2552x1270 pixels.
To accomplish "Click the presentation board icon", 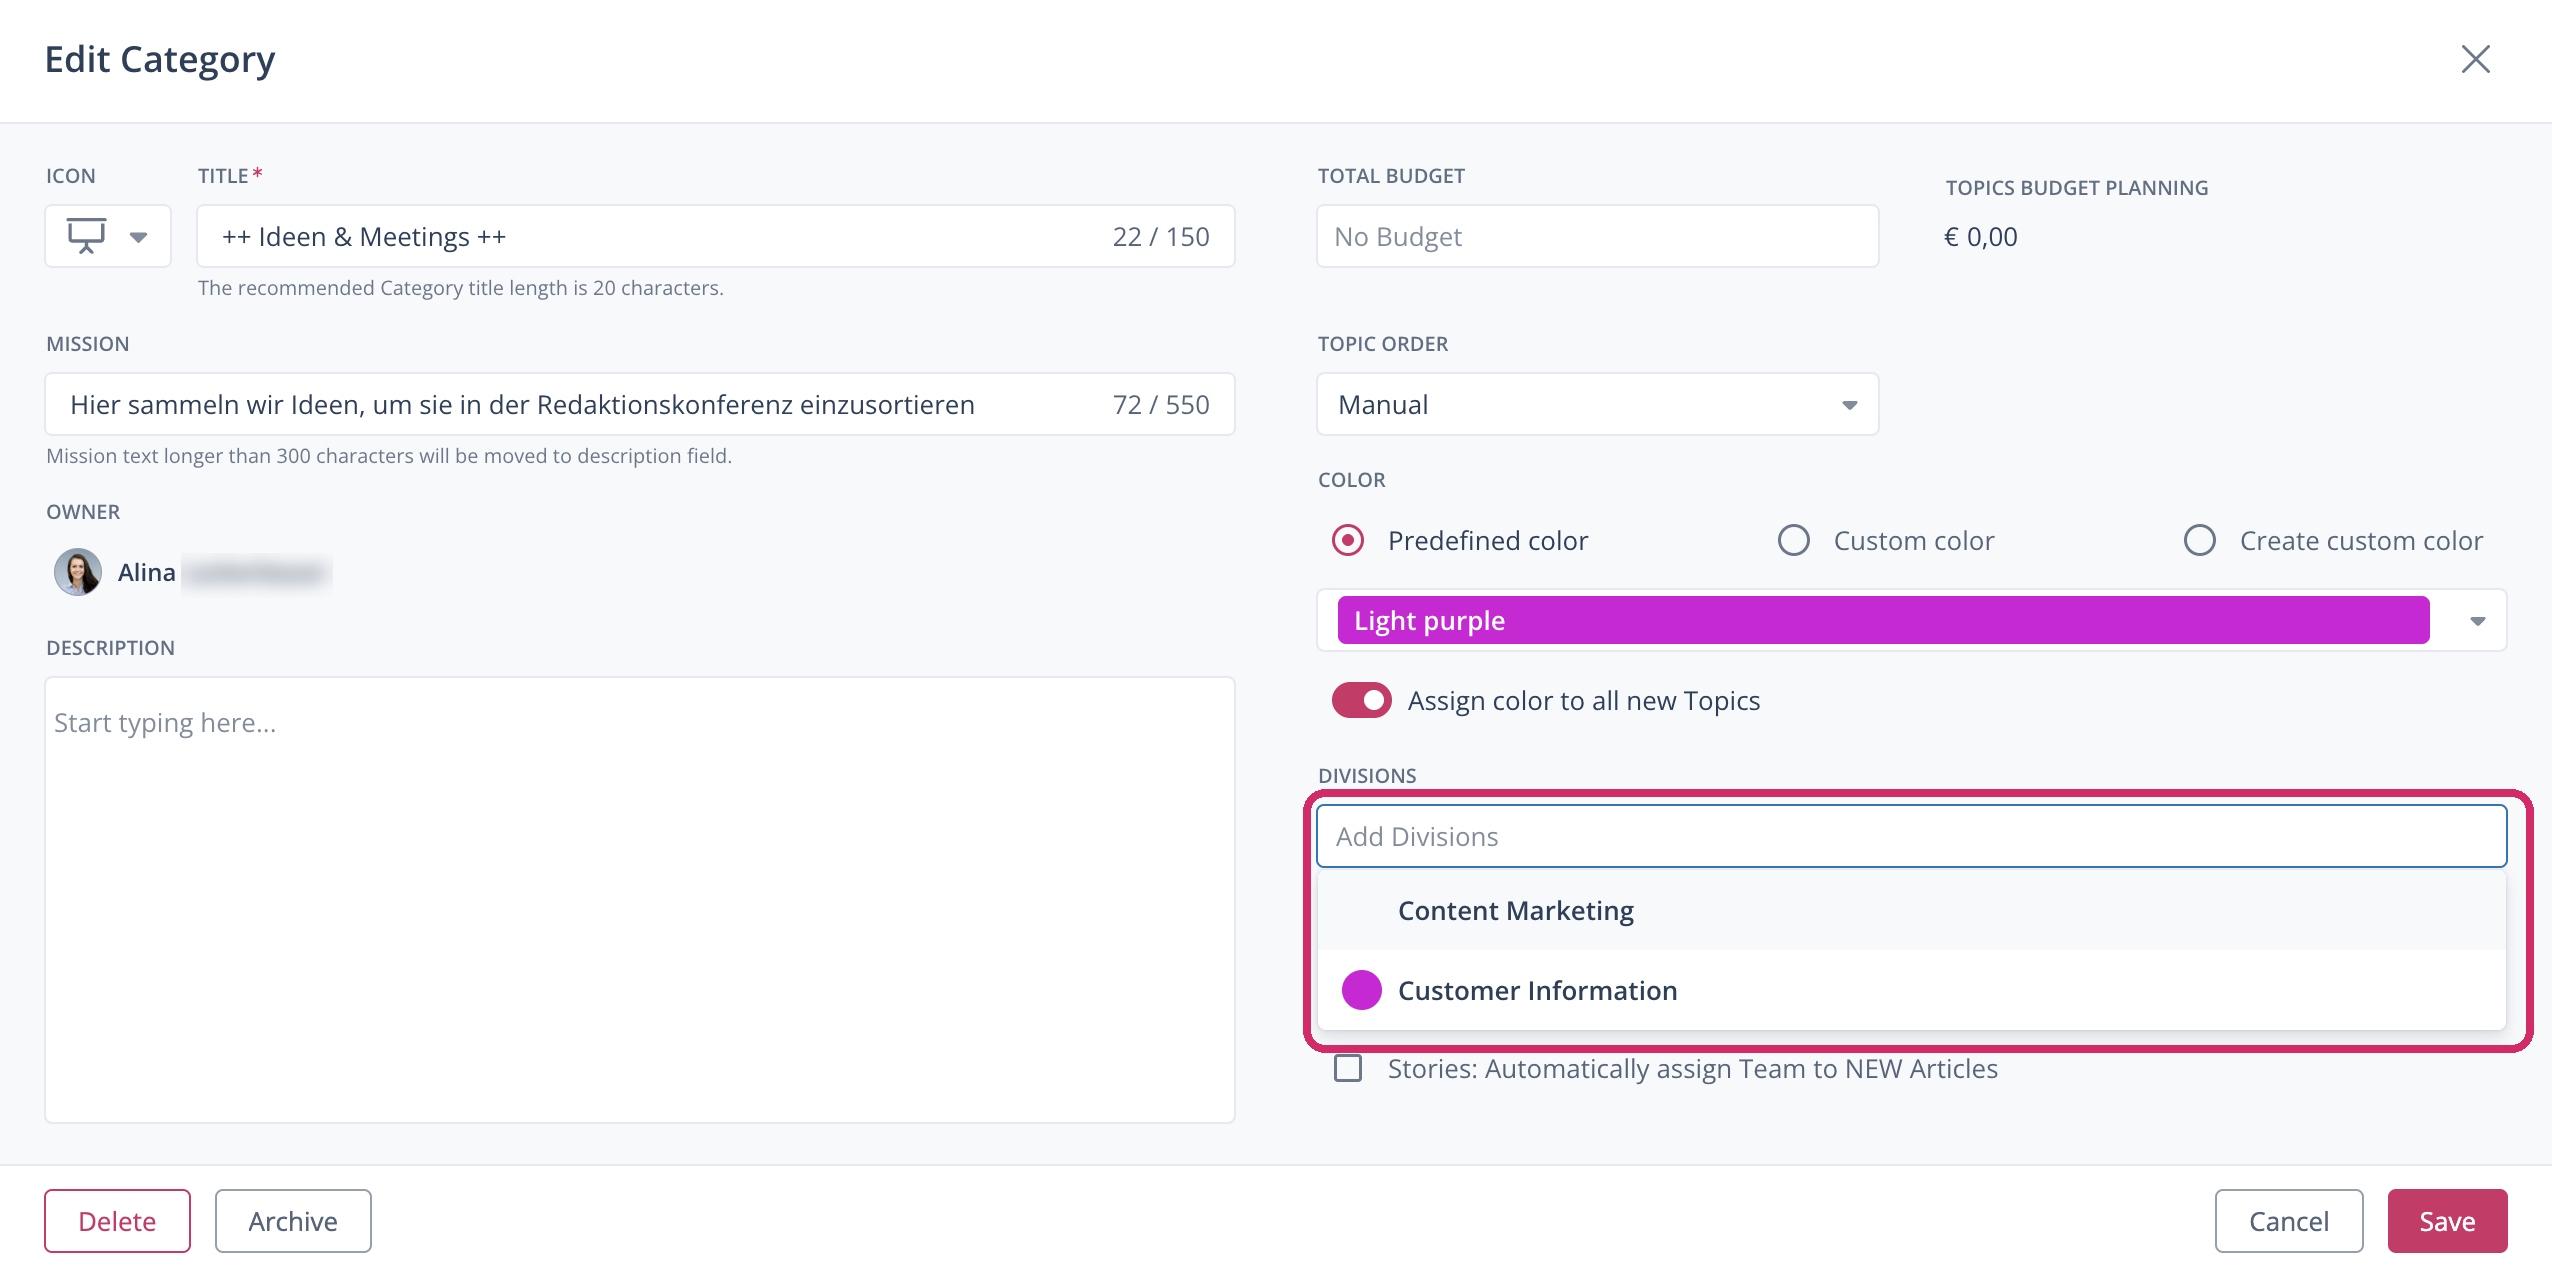I will pos(86,236).
